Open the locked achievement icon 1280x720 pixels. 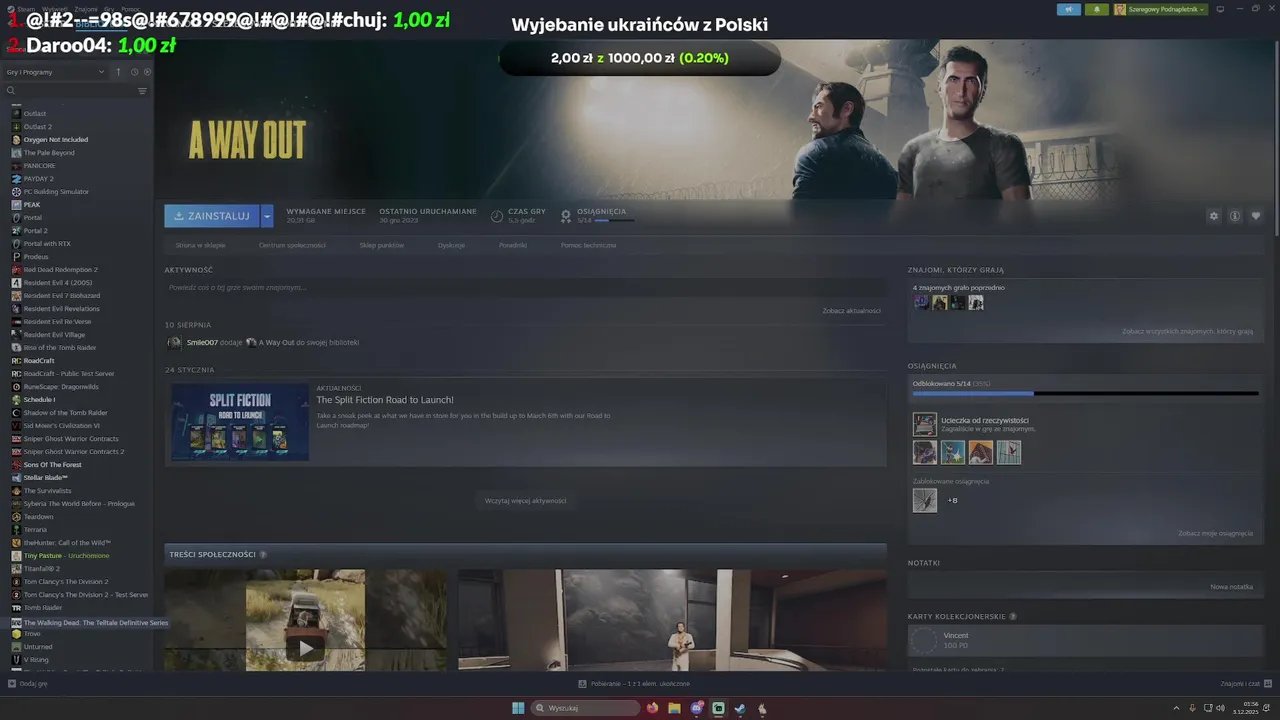[x=924, y=500]
